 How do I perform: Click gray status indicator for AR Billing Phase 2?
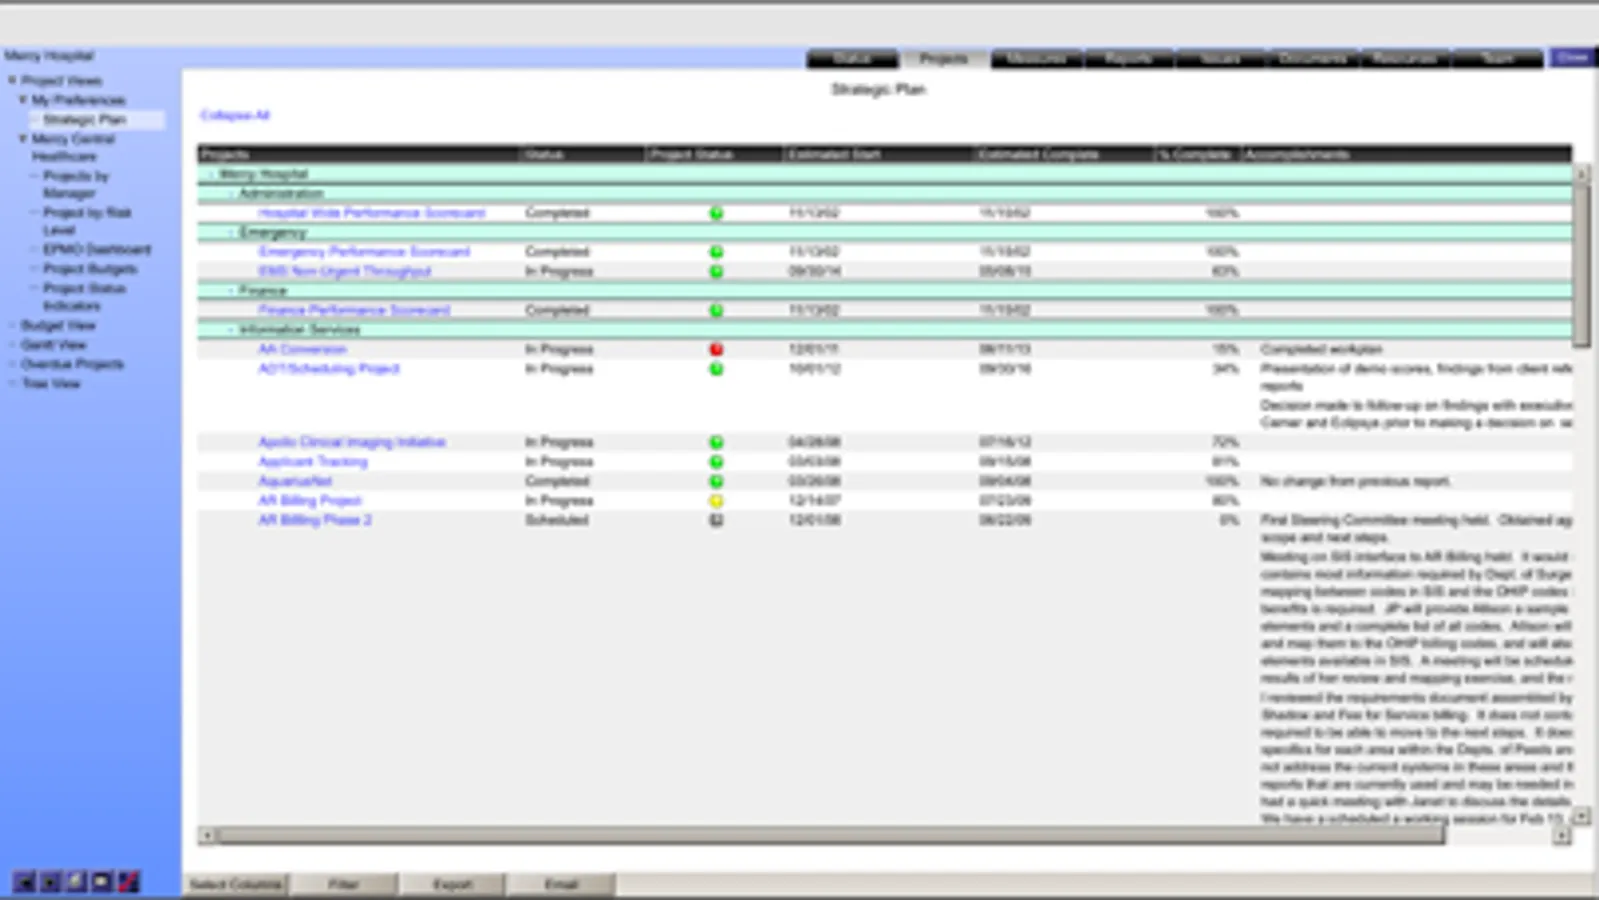[716, 520]
